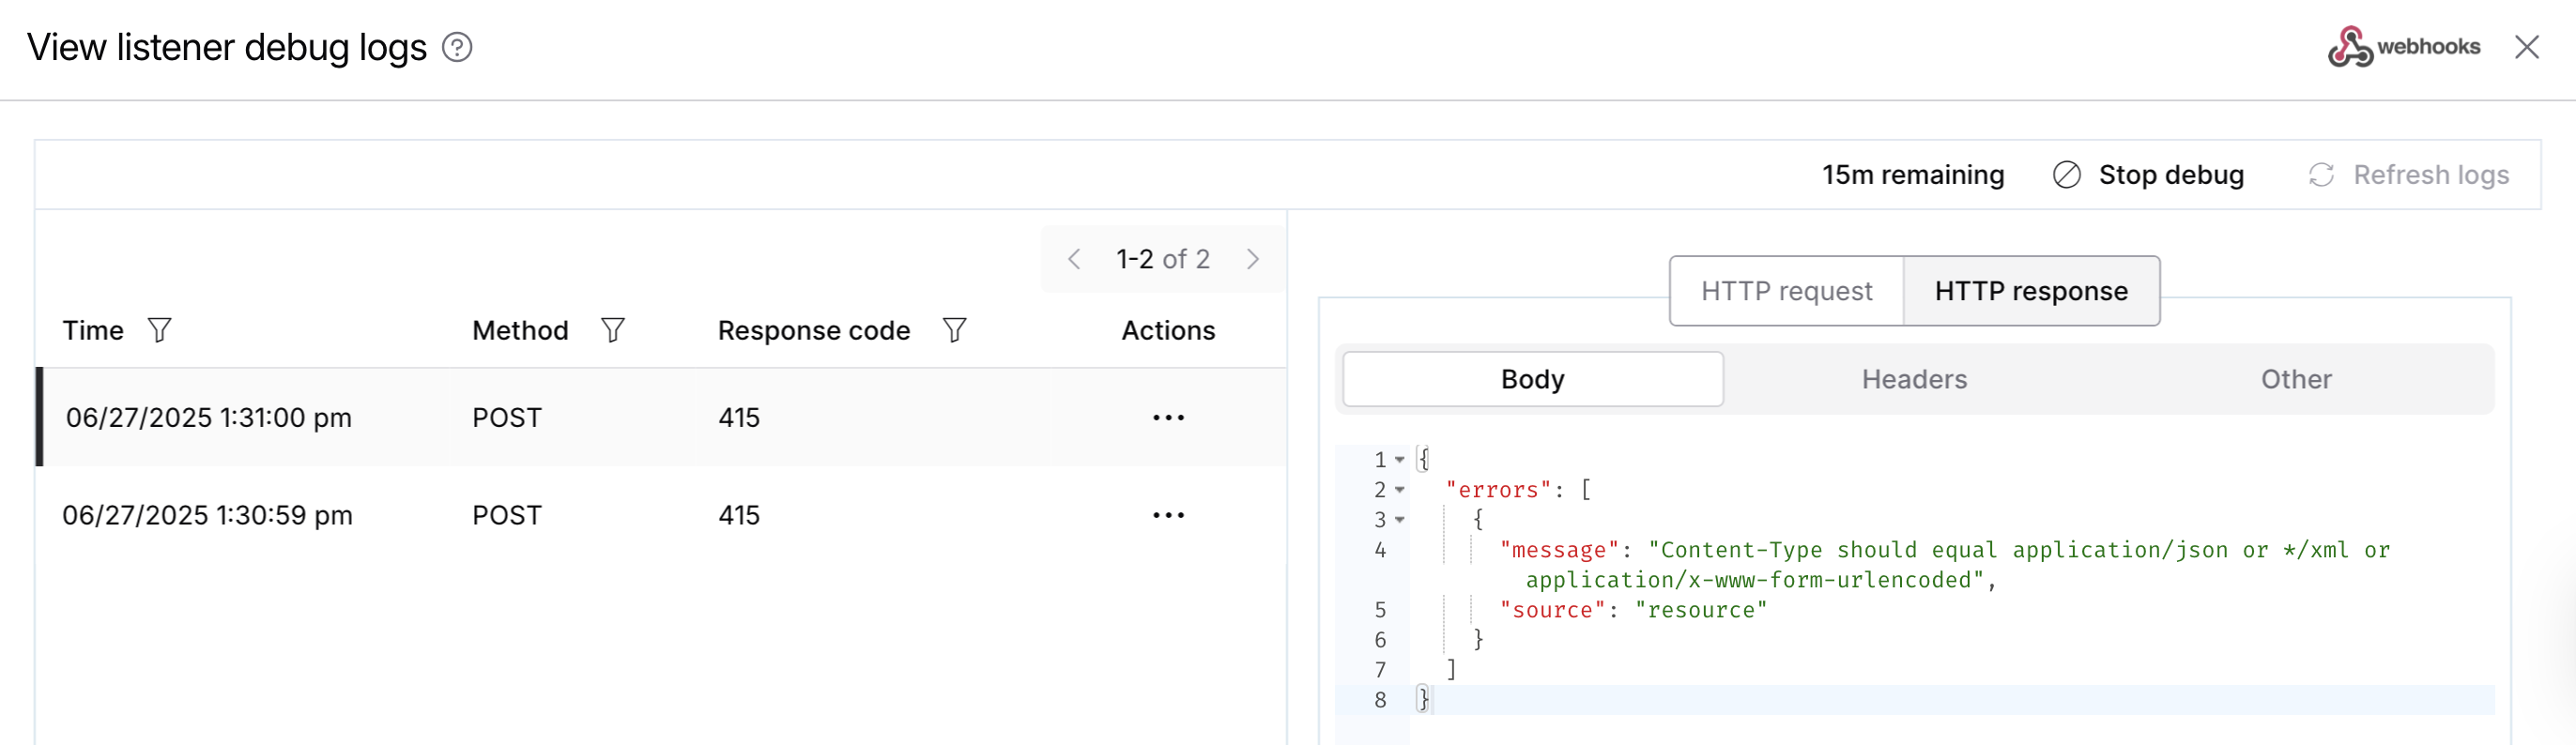
Task: Select log row 06/27/2025 1:31:00 pm
Action: point(661,418)
